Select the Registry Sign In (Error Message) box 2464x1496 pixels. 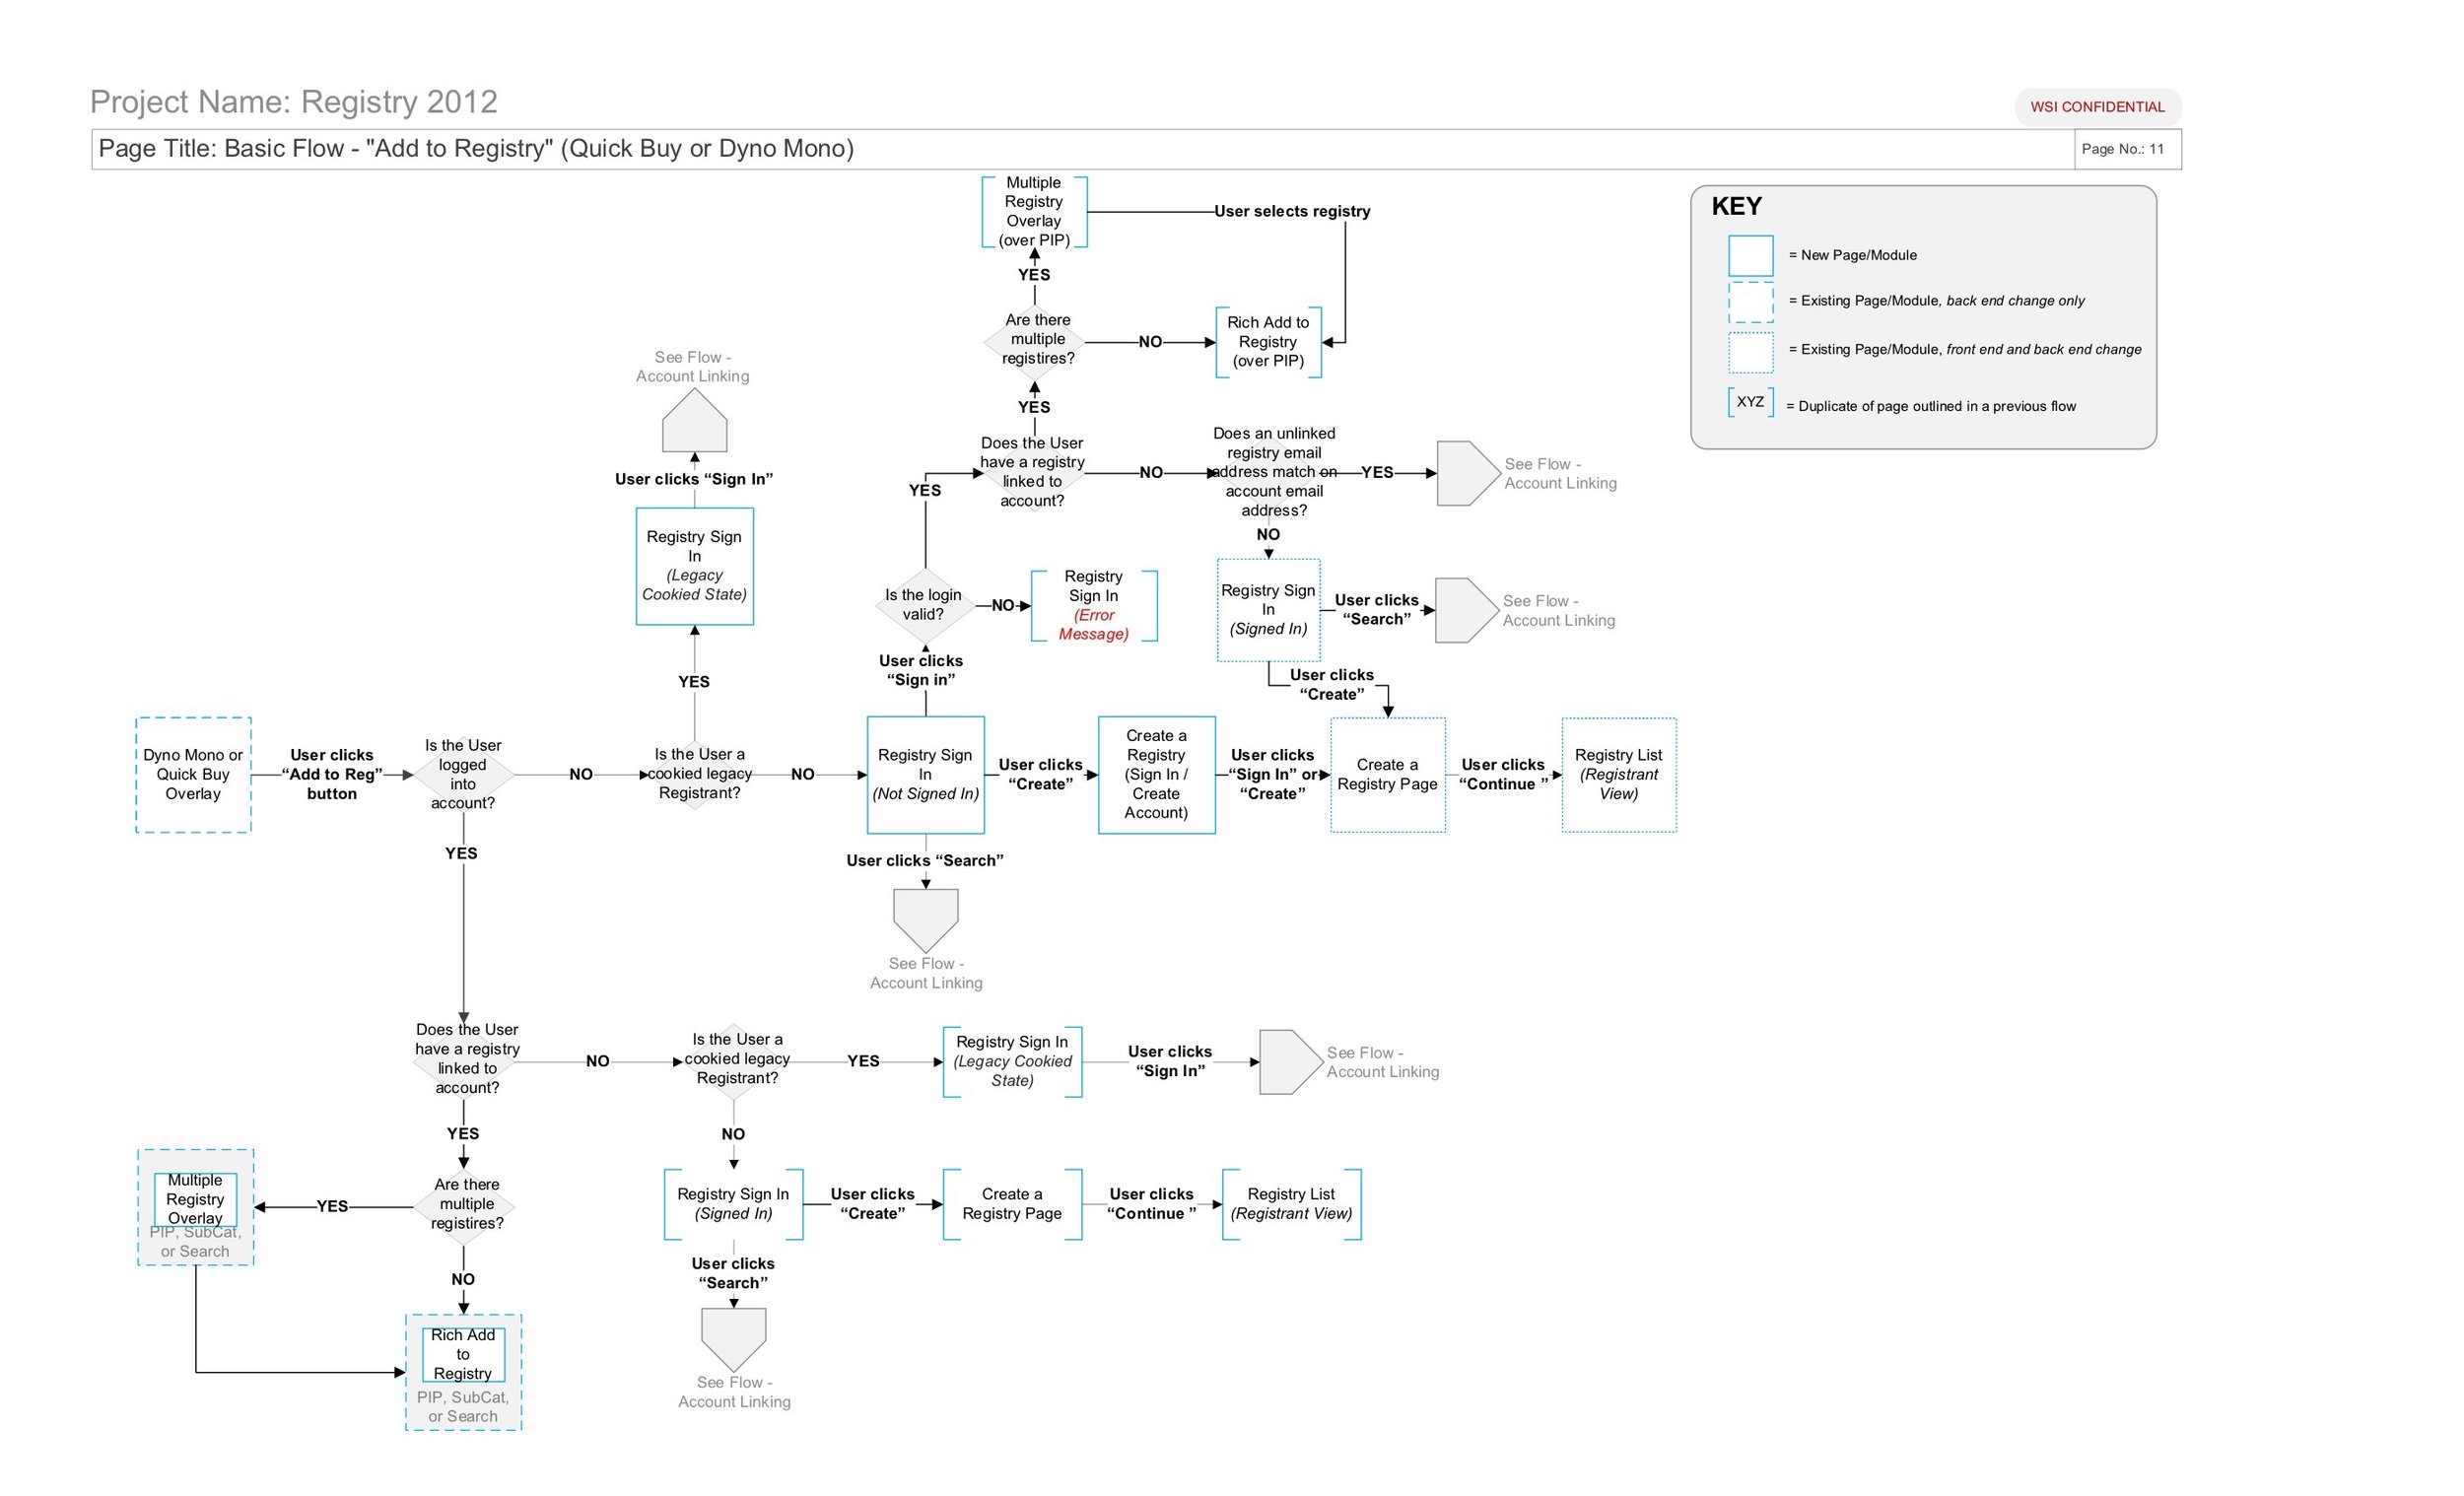pyautogui.click(x=1094, y=605)
